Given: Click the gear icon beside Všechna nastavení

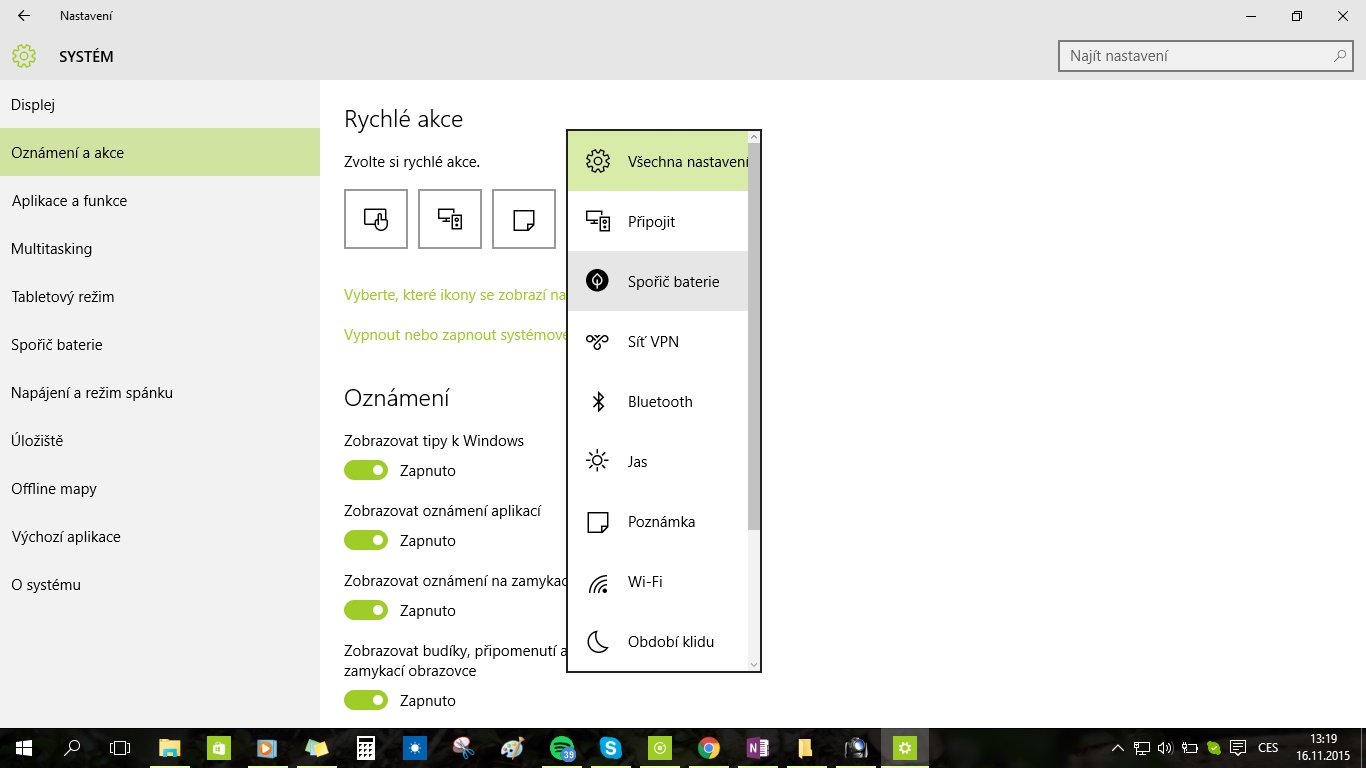Looking at the screenshot, I should (597, 161).
